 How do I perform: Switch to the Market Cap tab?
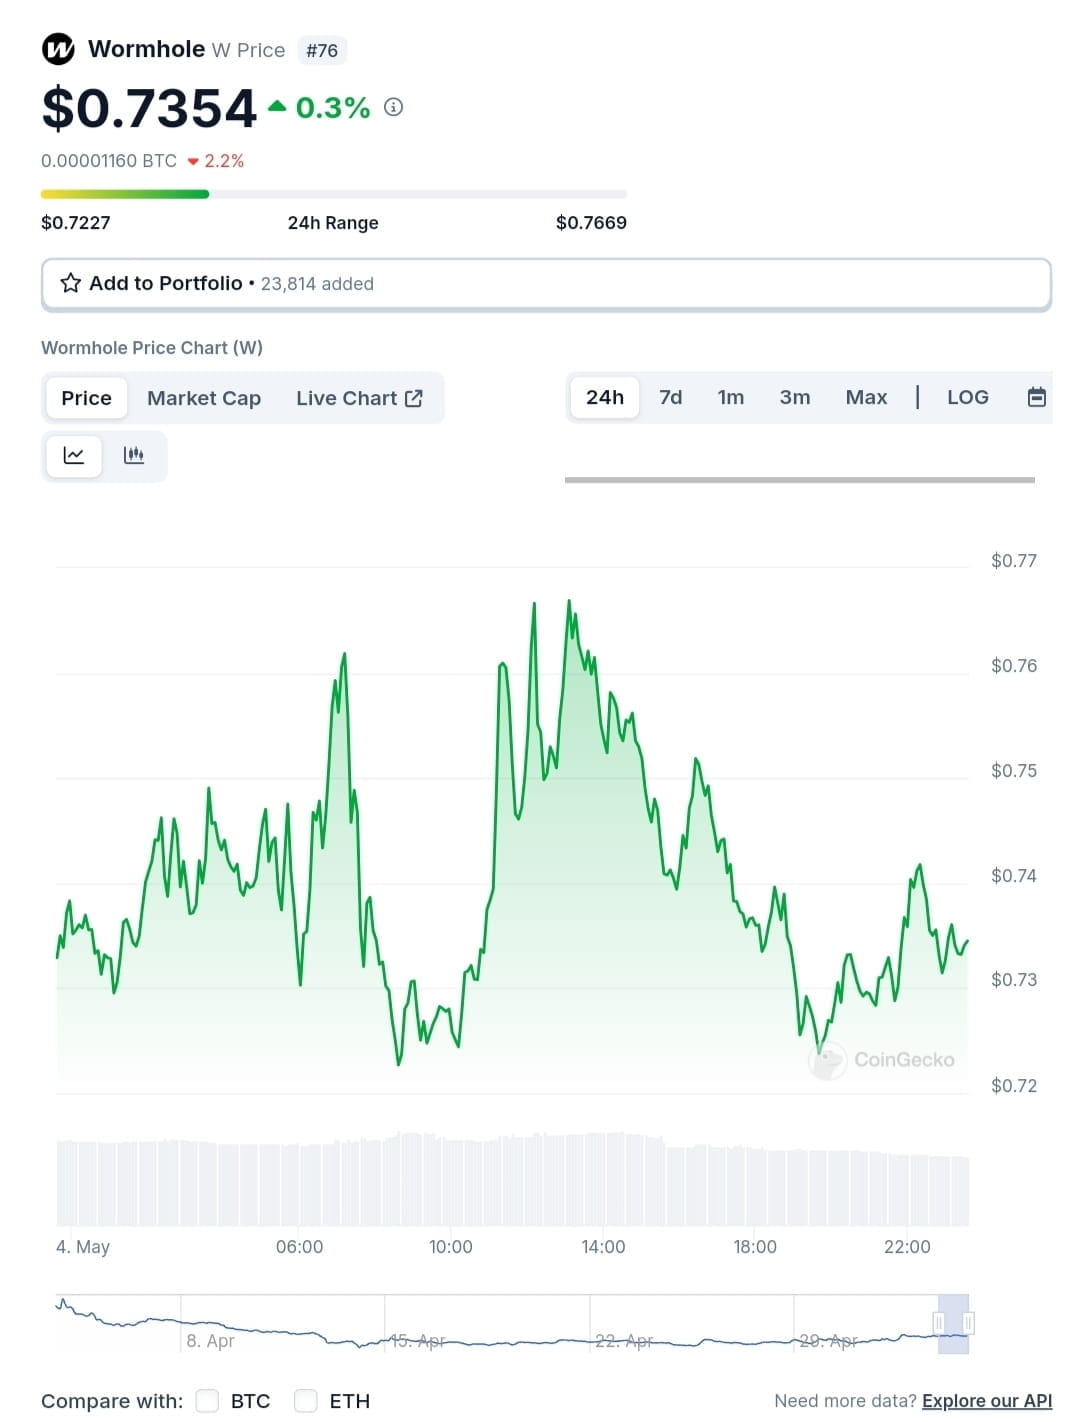tap(203, 397)
